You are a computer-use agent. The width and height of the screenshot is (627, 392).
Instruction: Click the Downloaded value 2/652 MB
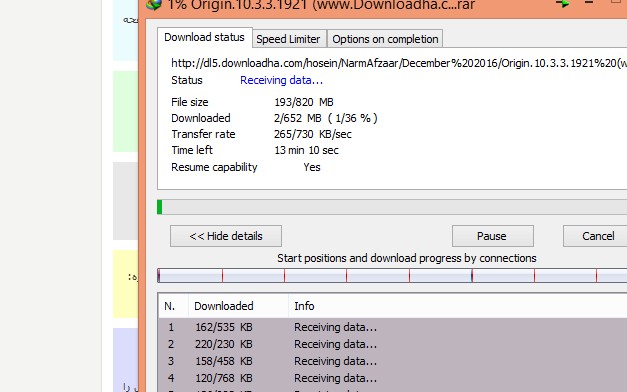coord(325,118)
